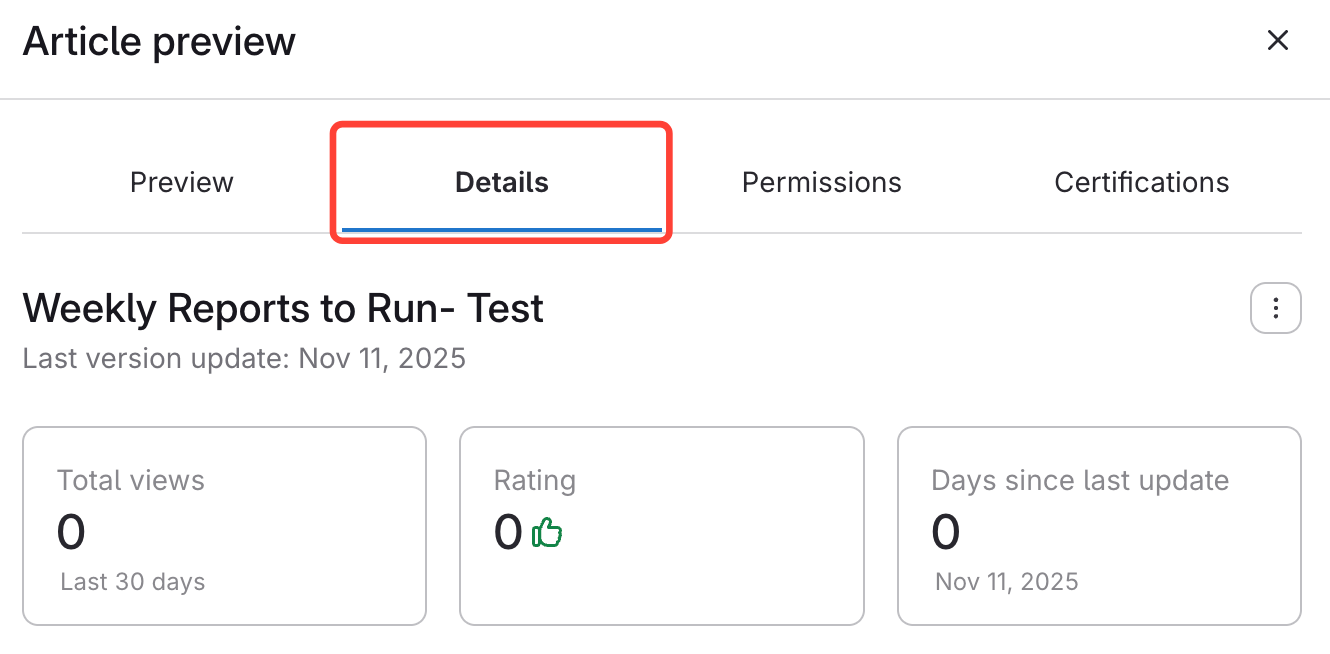
Task: Click the days since last update number
Action: pos(945,533)
